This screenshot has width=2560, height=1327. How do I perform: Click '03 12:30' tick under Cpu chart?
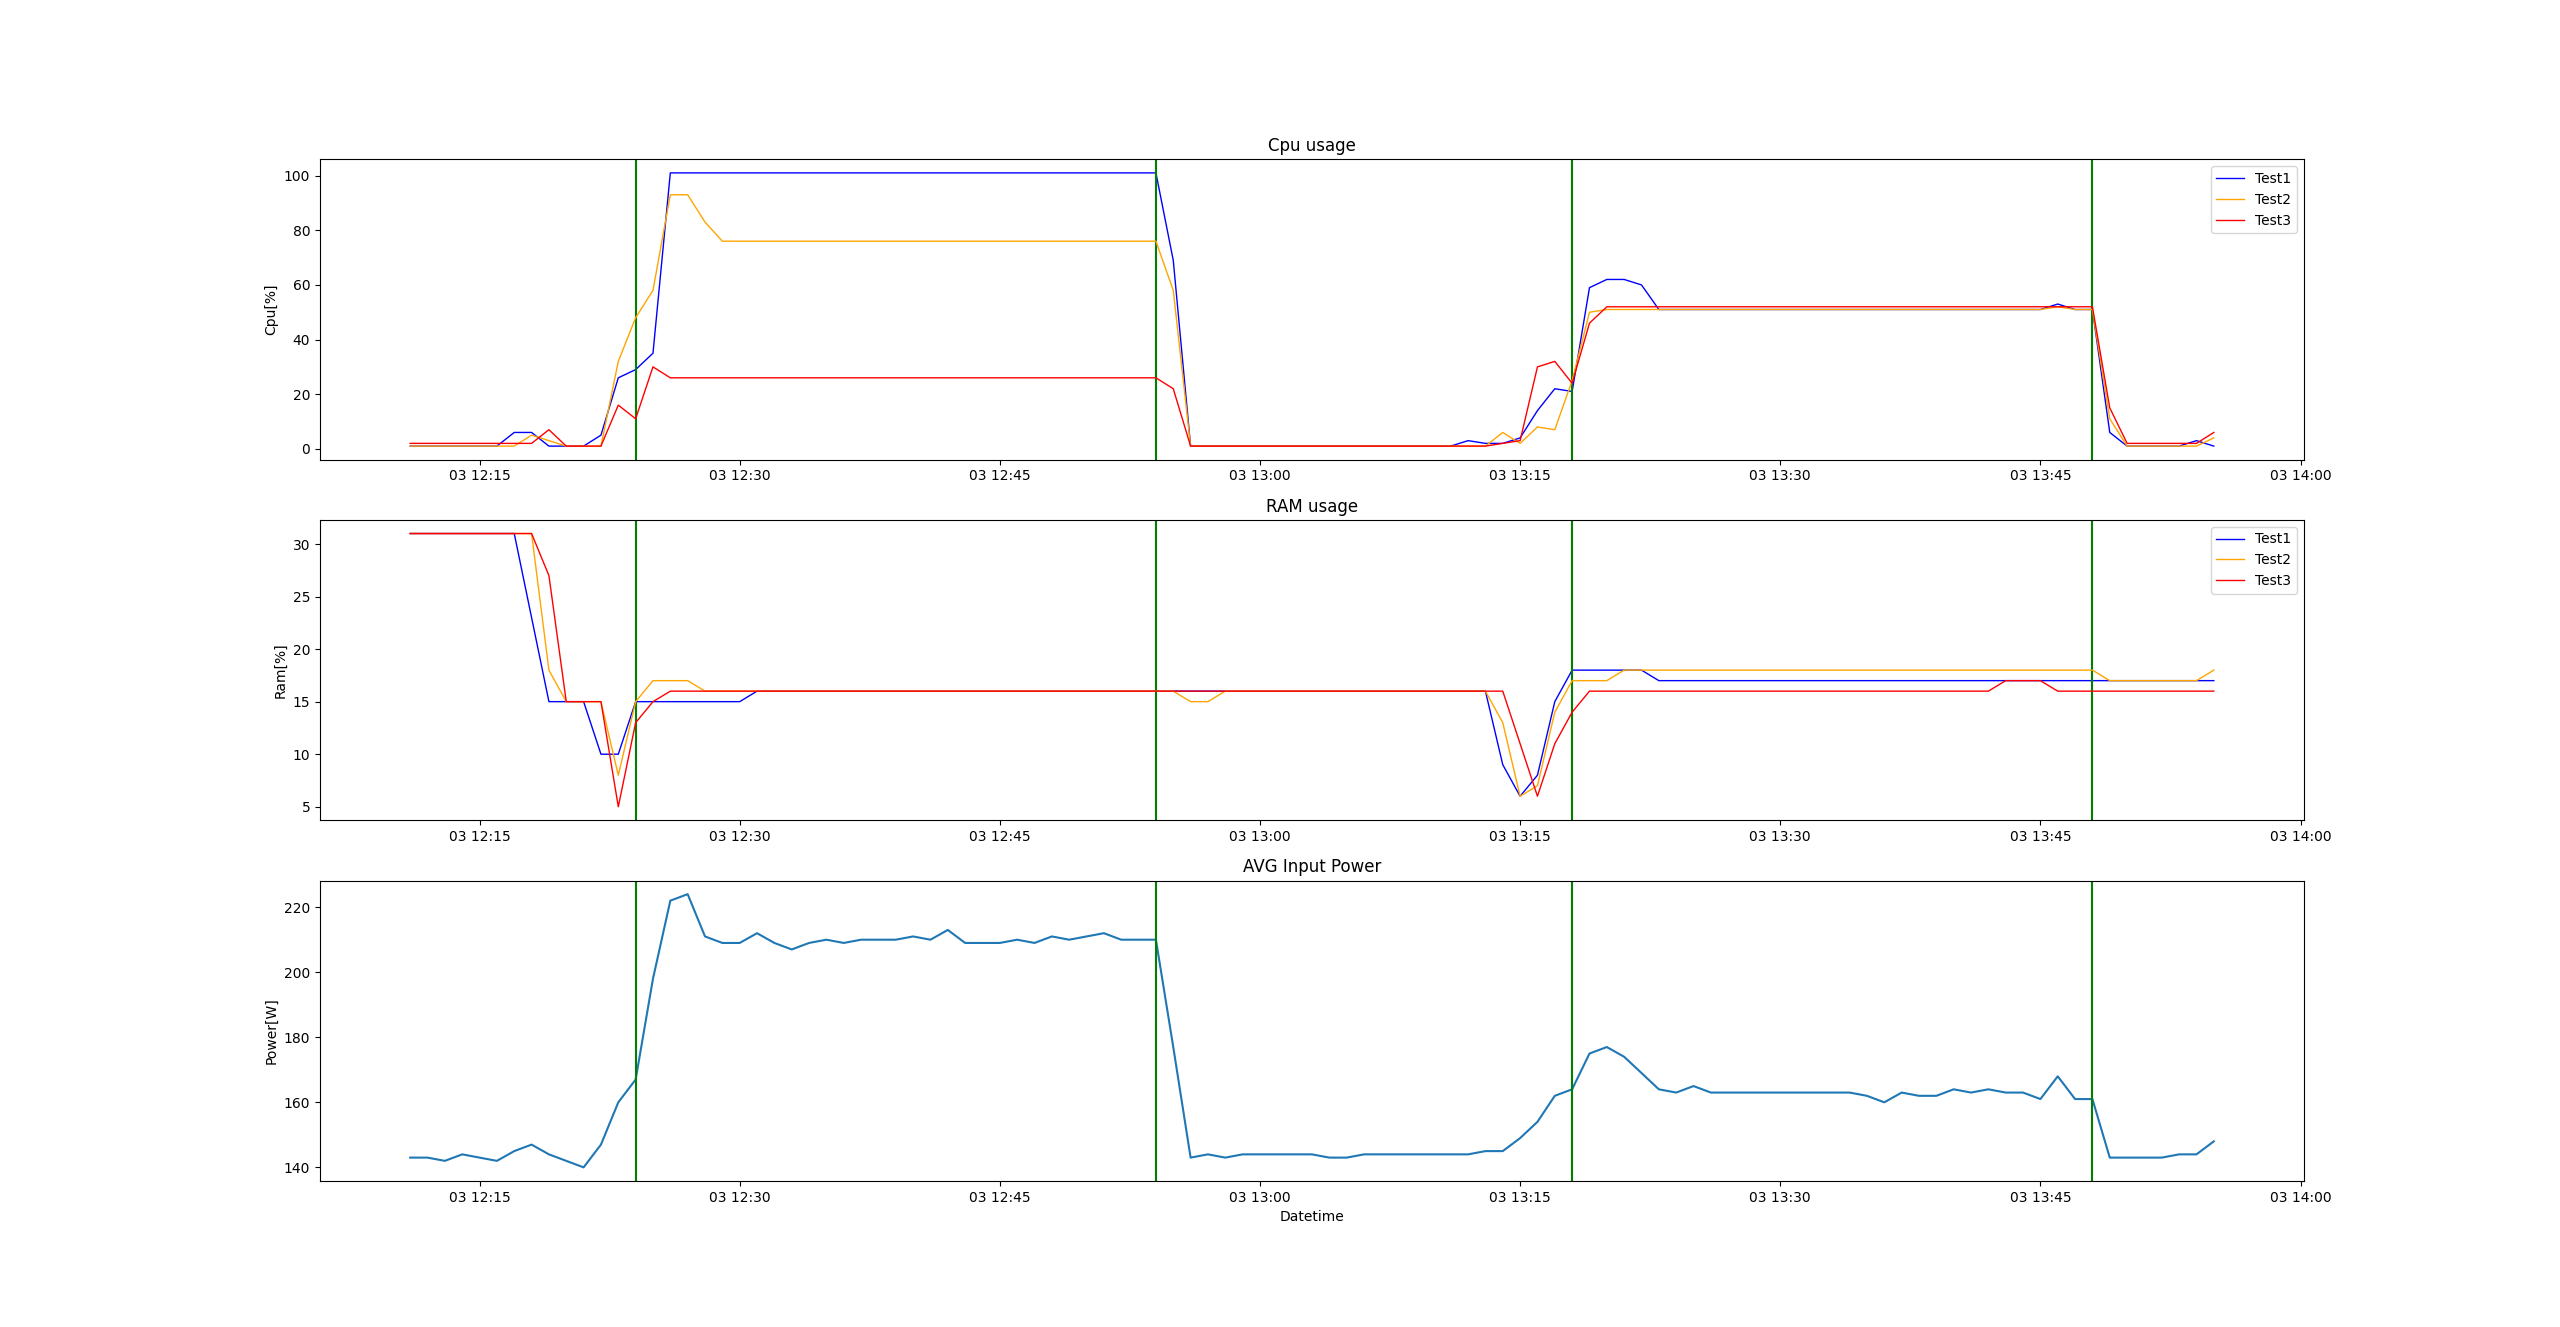740,475
